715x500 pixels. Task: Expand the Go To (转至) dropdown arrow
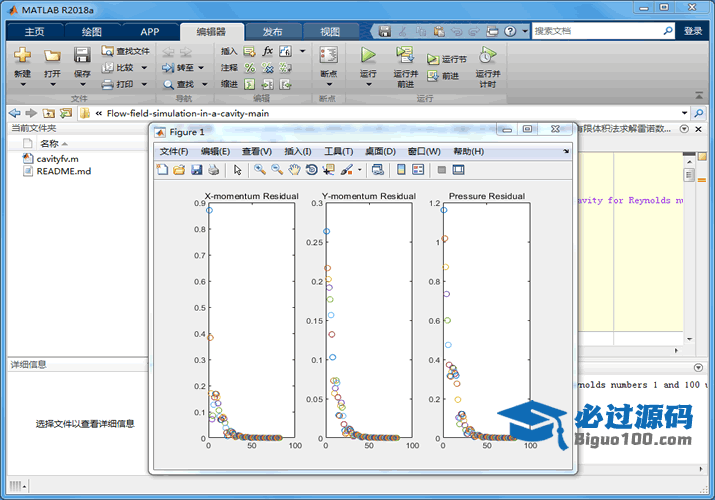pyautogui.click(x=201, y=68)
